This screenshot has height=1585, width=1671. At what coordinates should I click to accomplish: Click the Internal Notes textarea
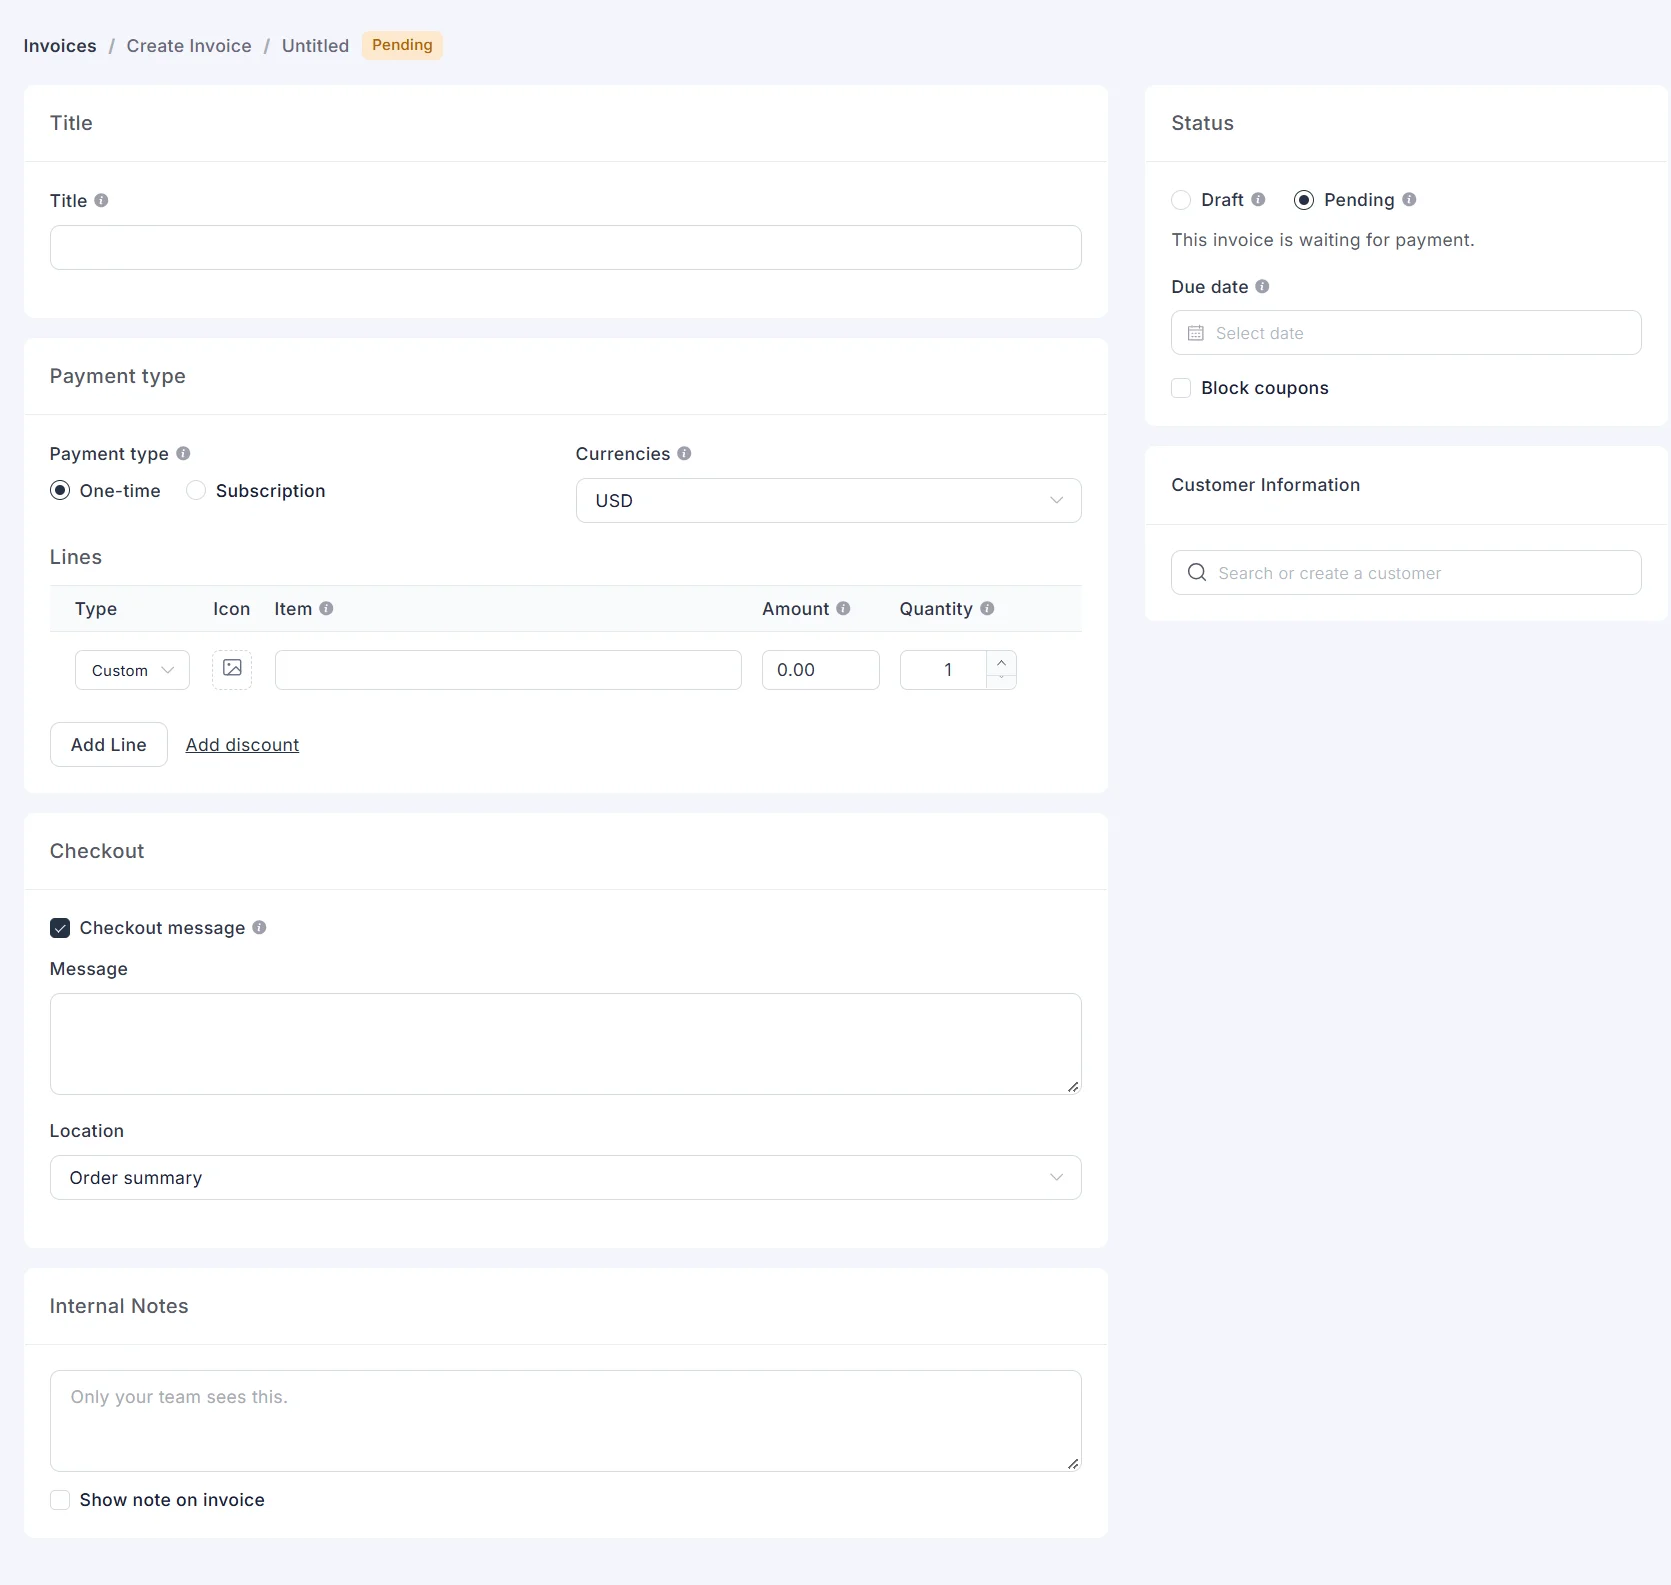point(565,1421)
